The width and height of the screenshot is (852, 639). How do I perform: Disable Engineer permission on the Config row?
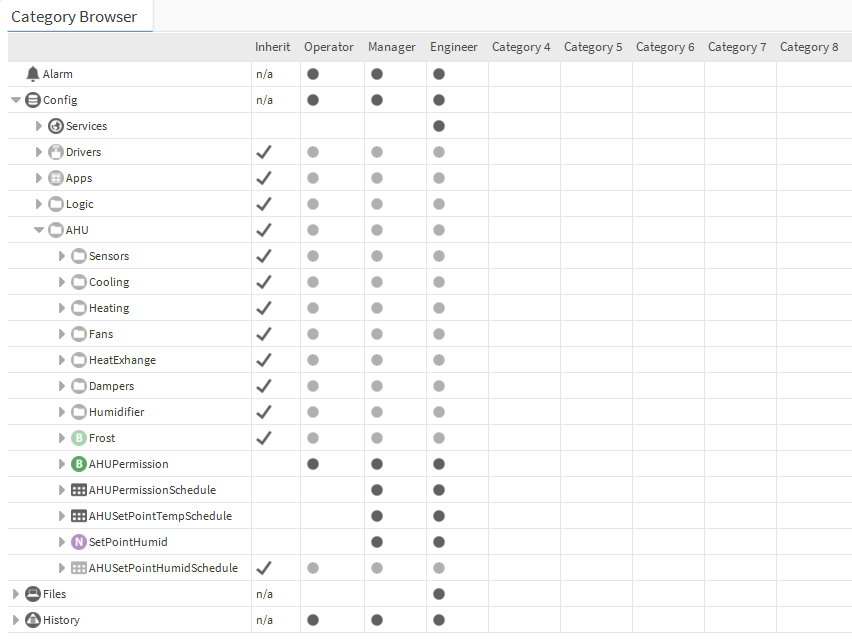coord(438,99)
